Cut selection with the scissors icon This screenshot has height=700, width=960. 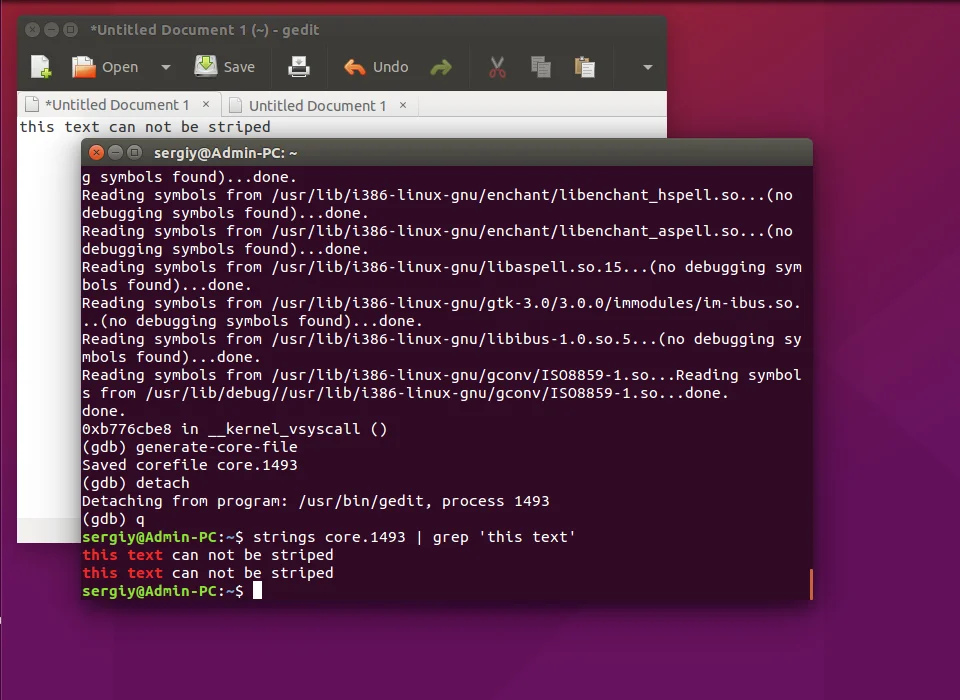pos(497,67)
